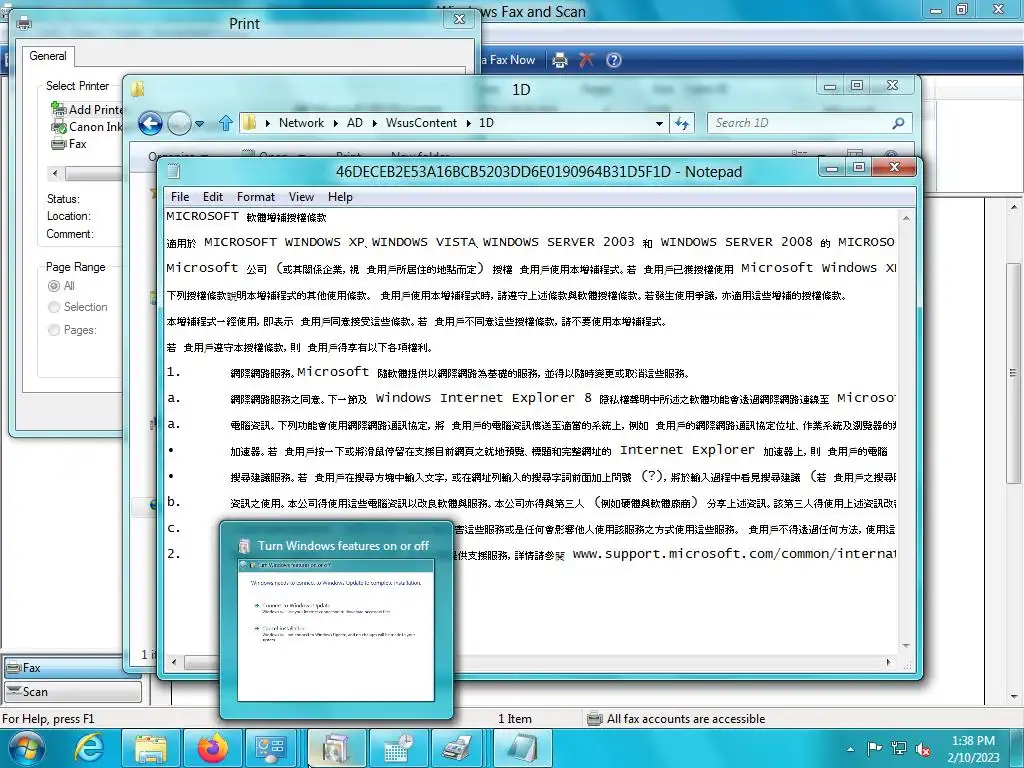
Task: Click 'All fax accounts are accessible' status
Action: coord(686,719)
